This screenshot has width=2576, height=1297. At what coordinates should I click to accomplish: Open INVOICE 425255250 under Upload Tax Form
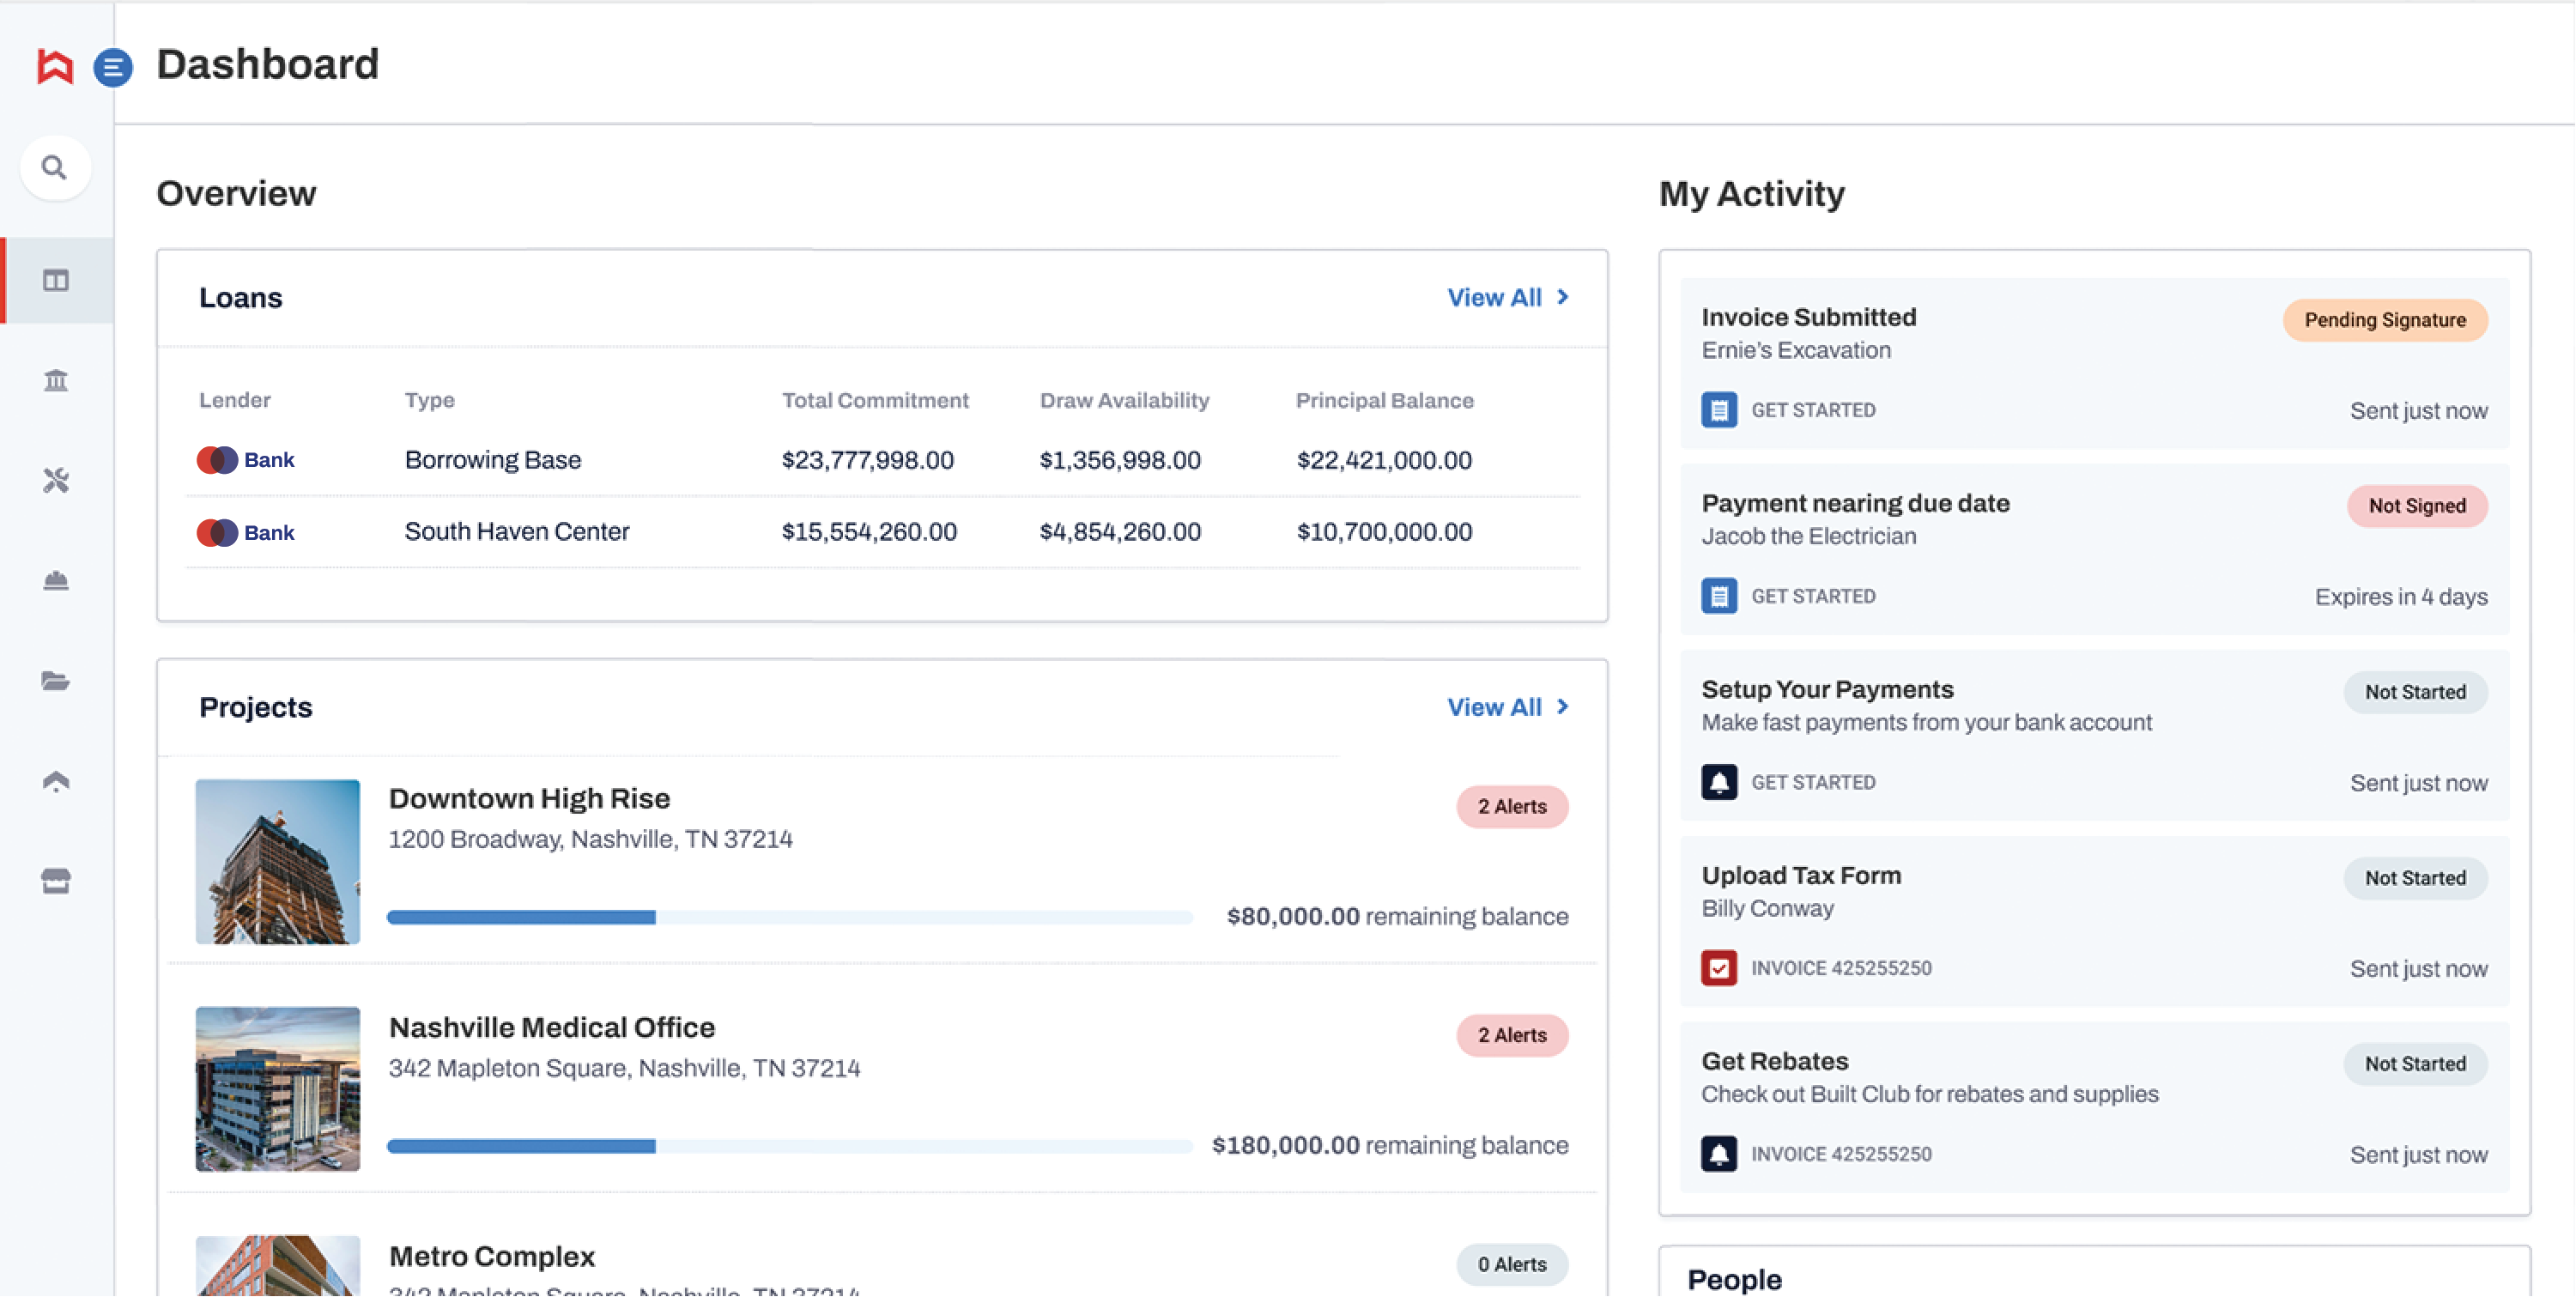[1841, 968]
